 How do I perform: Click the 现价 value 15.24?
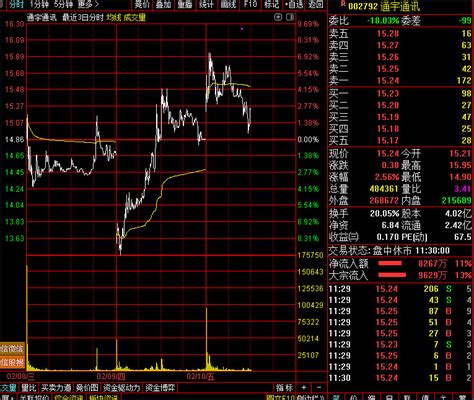coord(388,154)
